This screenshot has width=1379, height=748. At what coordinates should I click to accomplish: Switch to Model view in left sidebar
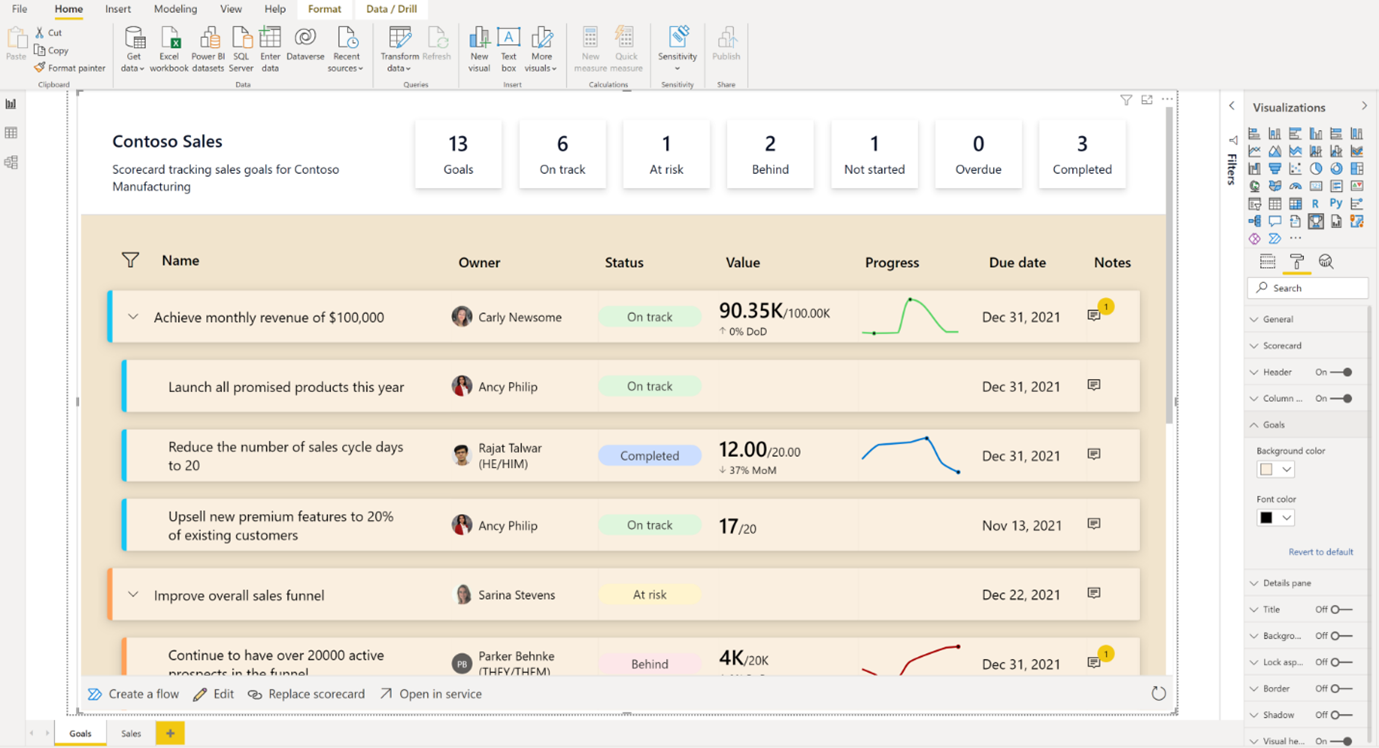point(11,162)
